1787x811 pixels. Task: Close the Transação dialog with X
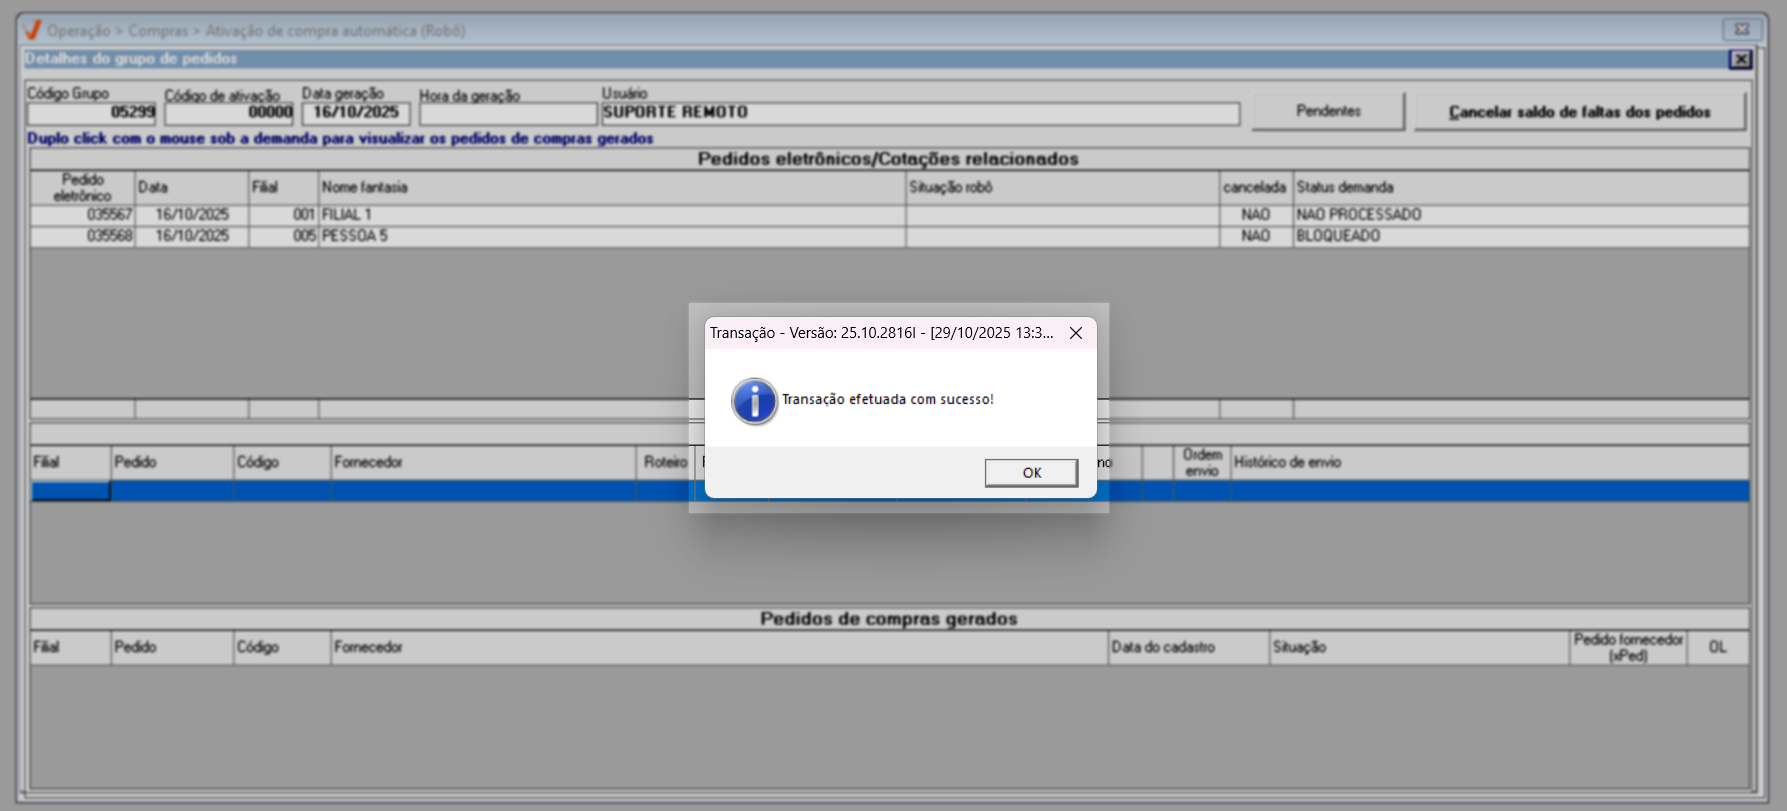tap(1076, 333)
